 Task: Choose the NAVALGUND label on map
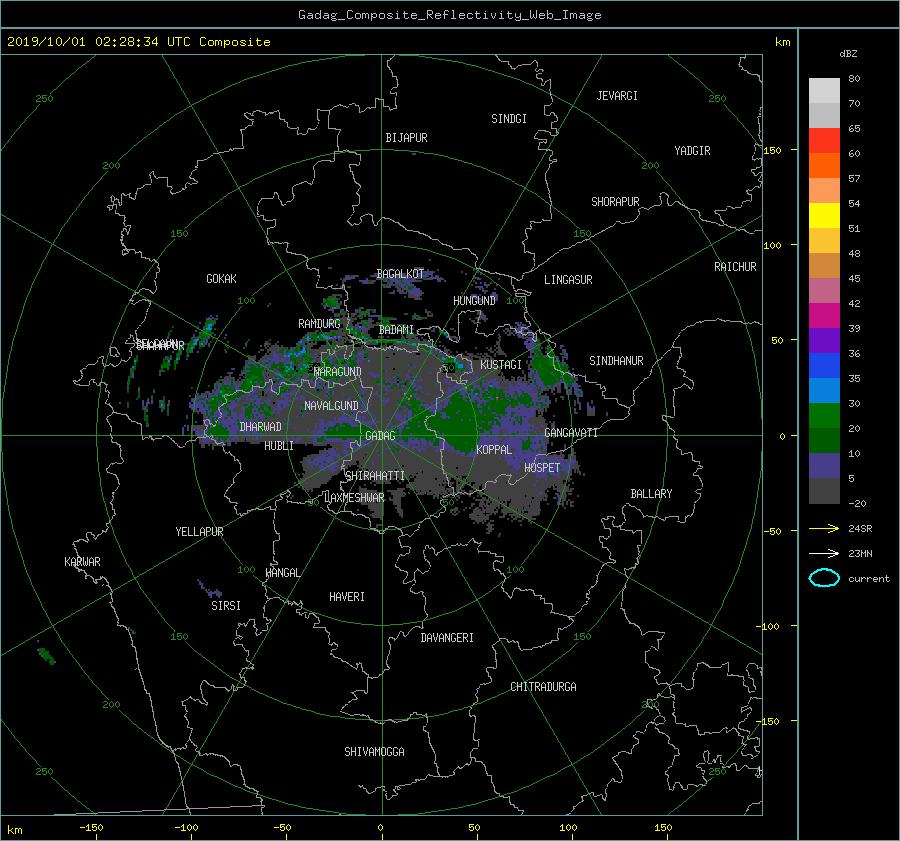(x=331, y=406)
